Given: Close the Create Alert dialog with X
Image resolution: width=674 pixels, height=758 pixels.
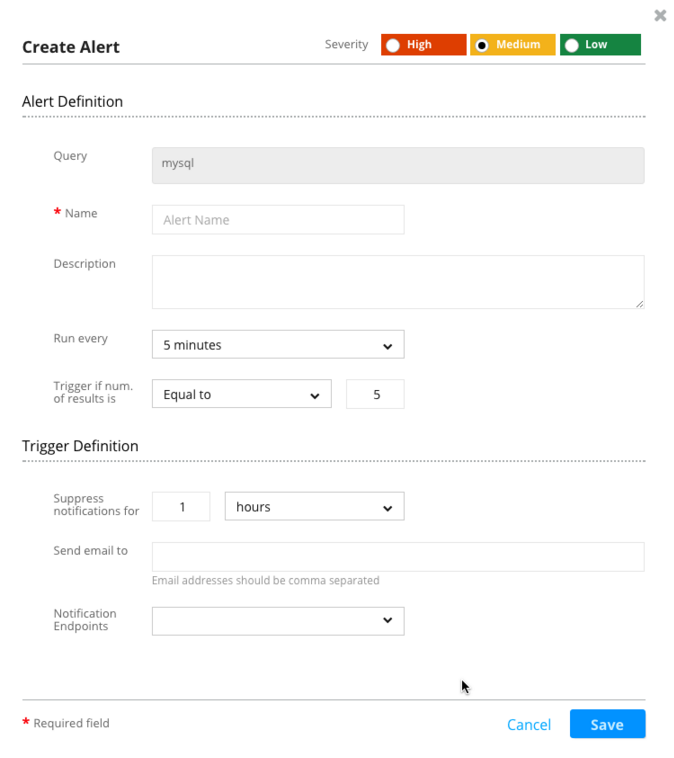Looking at the screenshot, I should [659, 16].
